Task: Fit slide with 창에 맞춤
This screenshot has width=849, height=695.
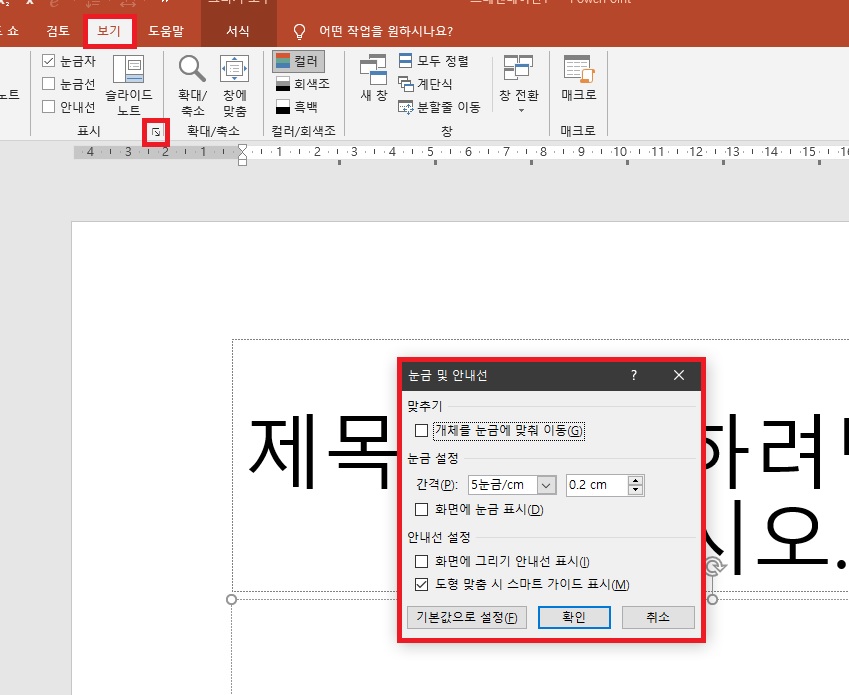Action: click(234, 85)
